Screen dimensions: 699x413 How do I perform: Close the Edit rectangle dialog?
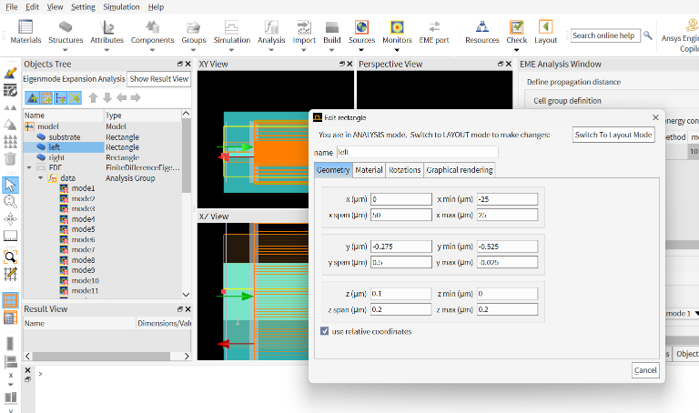[x=655, y=117]
